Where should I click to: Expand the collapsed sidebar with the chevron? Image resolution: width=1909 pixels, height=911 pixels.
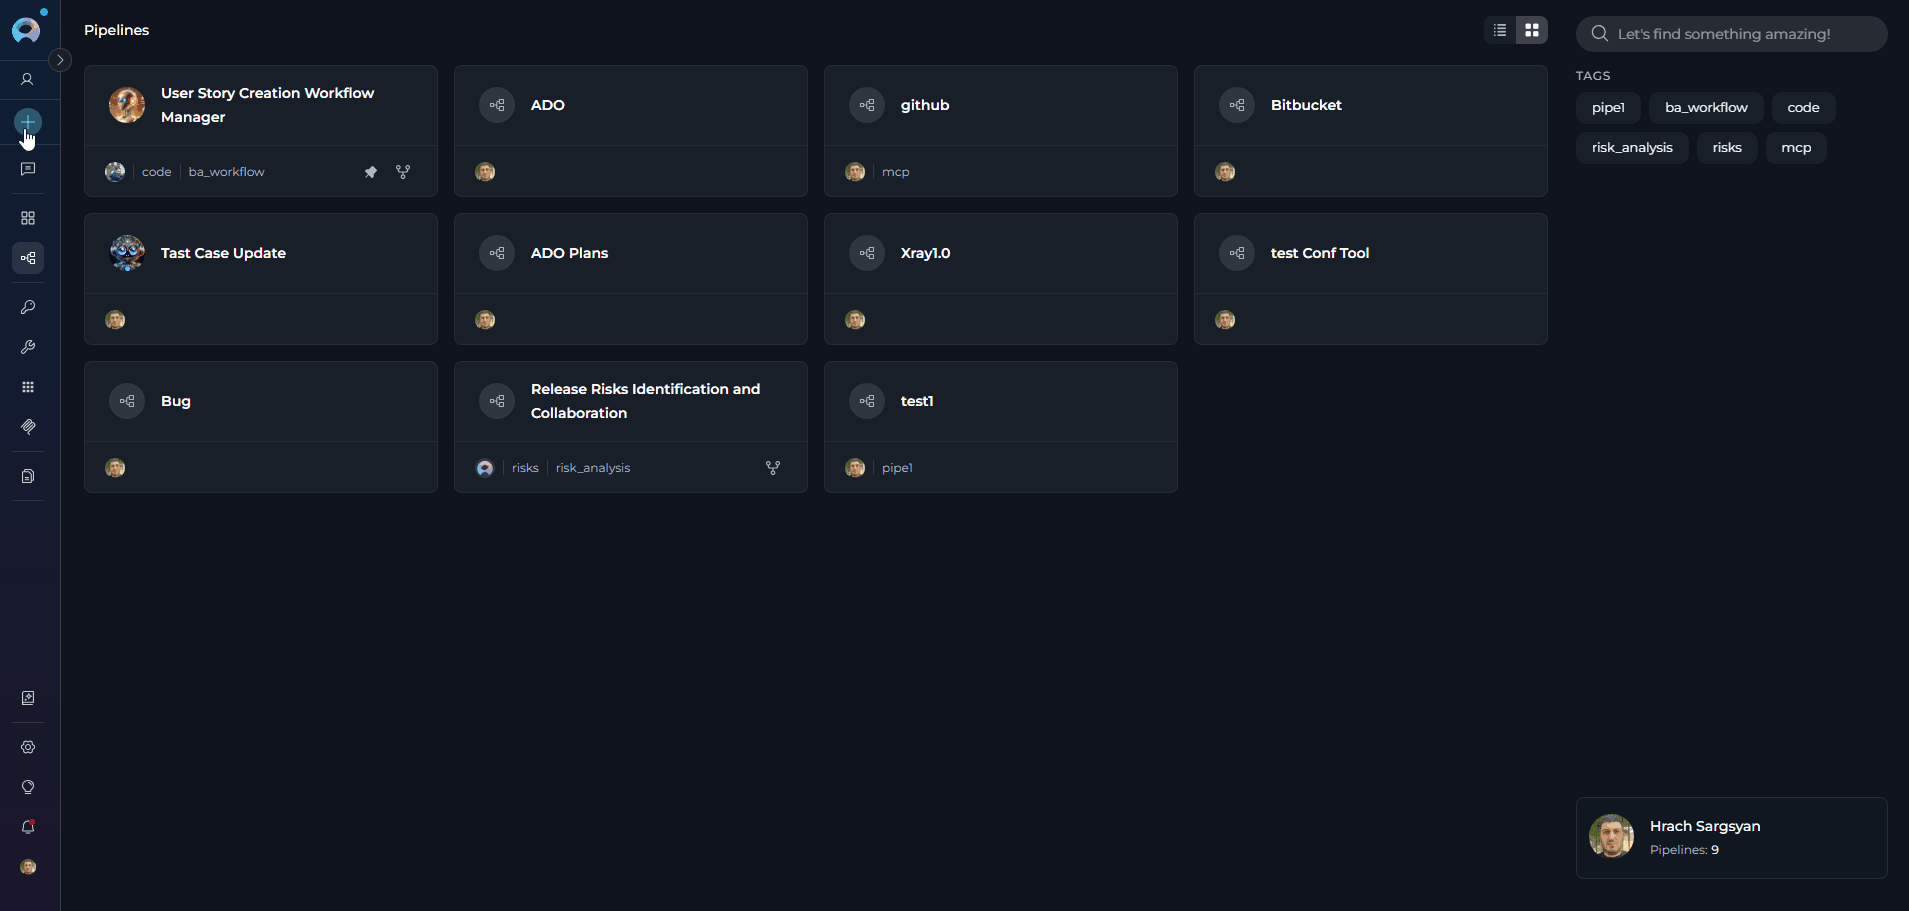point(60,60)
